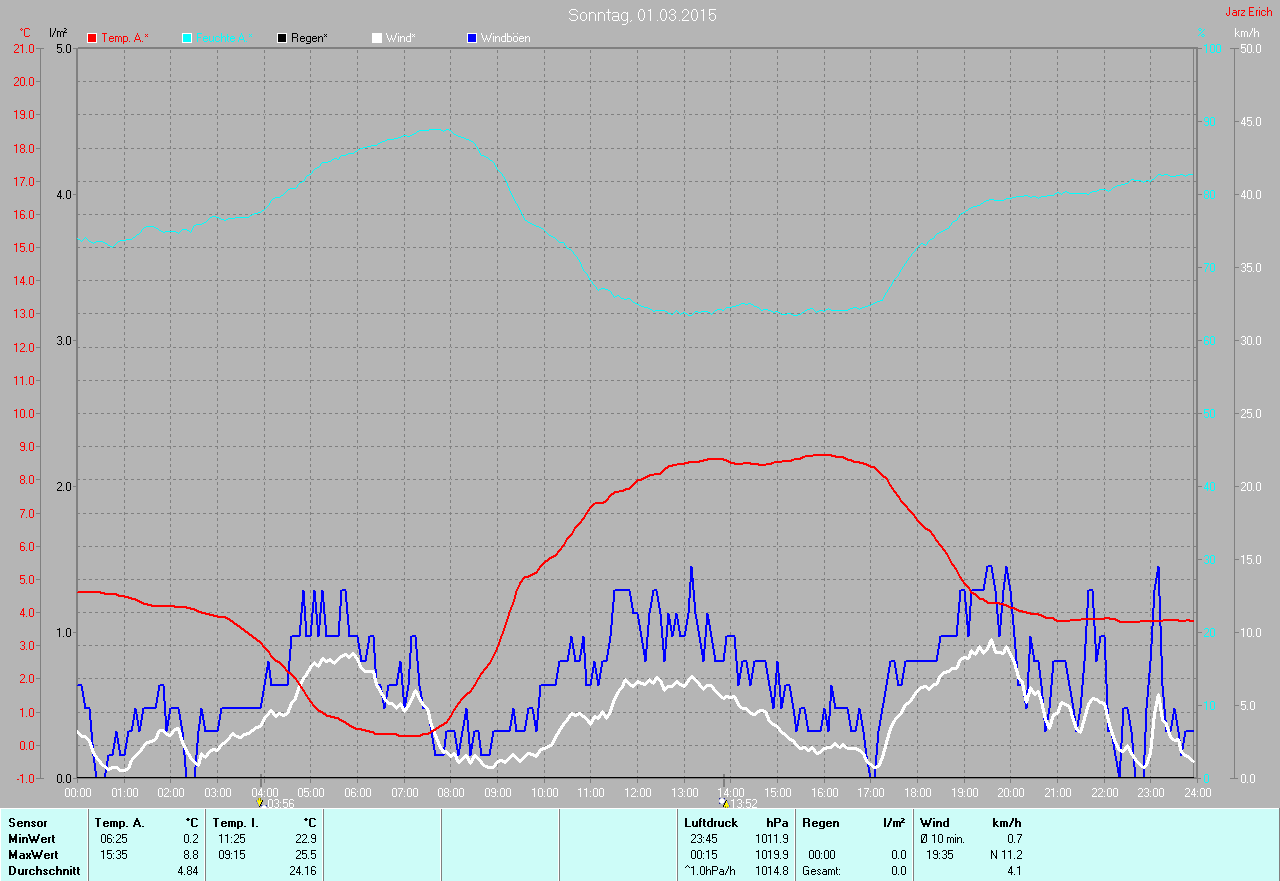Select the 03:56 sunrise marker icon

pyautogui.click(x=260, y=802)
